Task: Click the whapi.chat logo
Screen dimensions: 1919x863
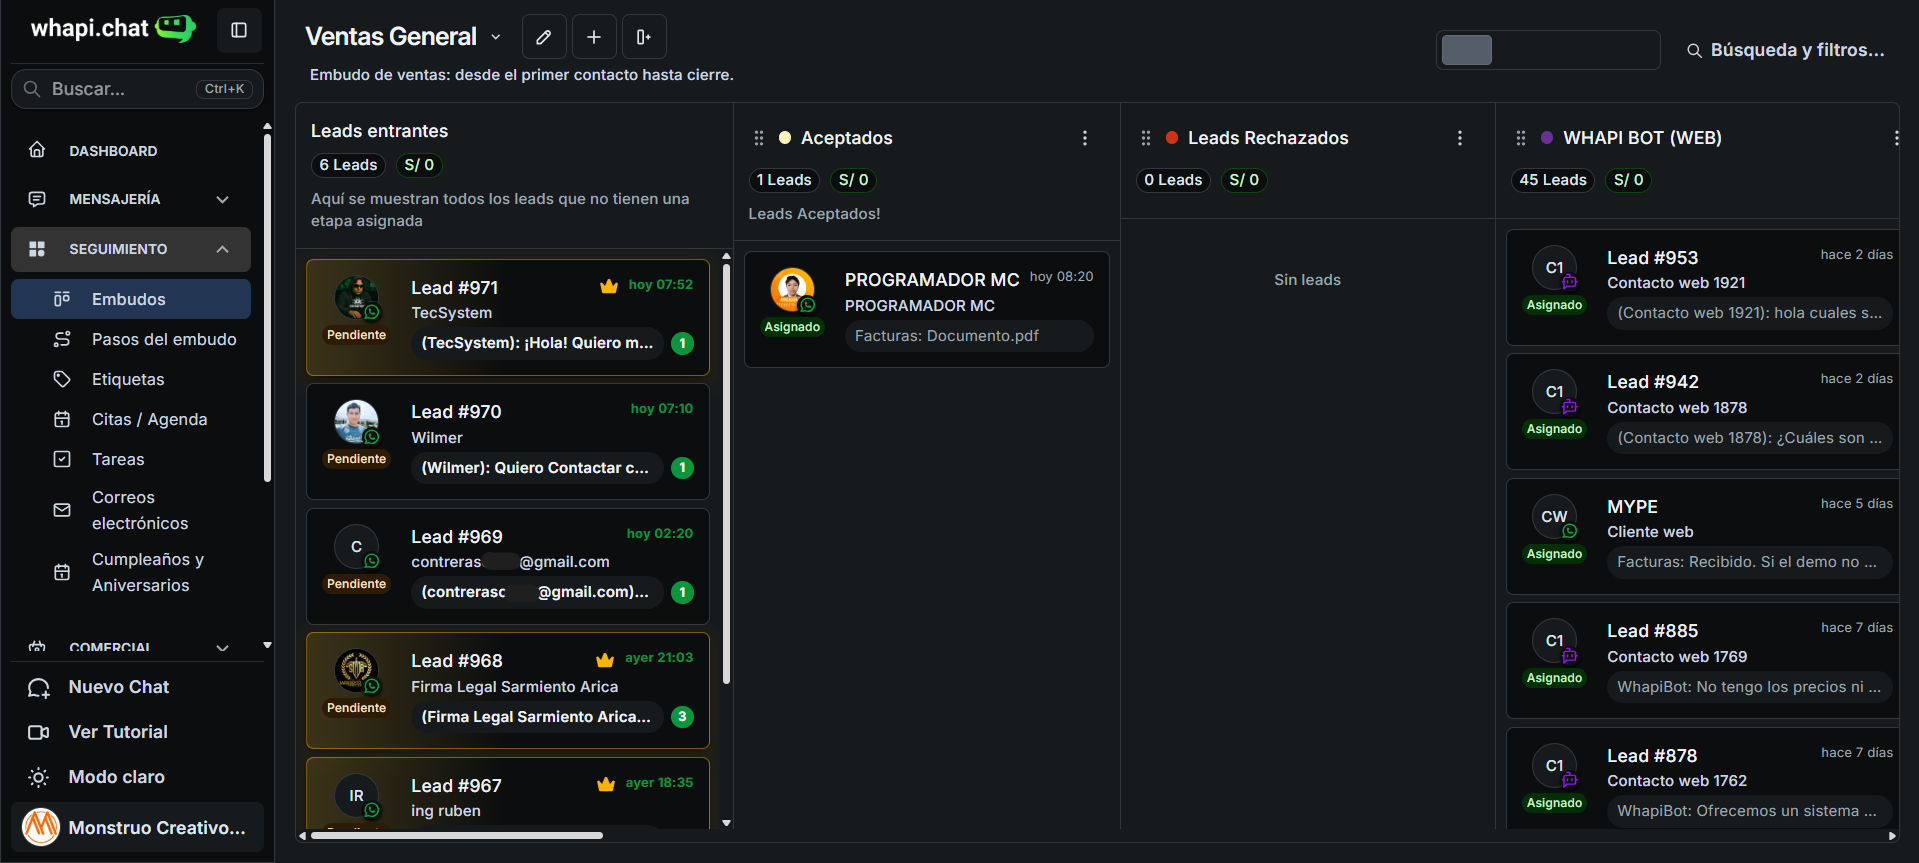Action: coord(113,28)
